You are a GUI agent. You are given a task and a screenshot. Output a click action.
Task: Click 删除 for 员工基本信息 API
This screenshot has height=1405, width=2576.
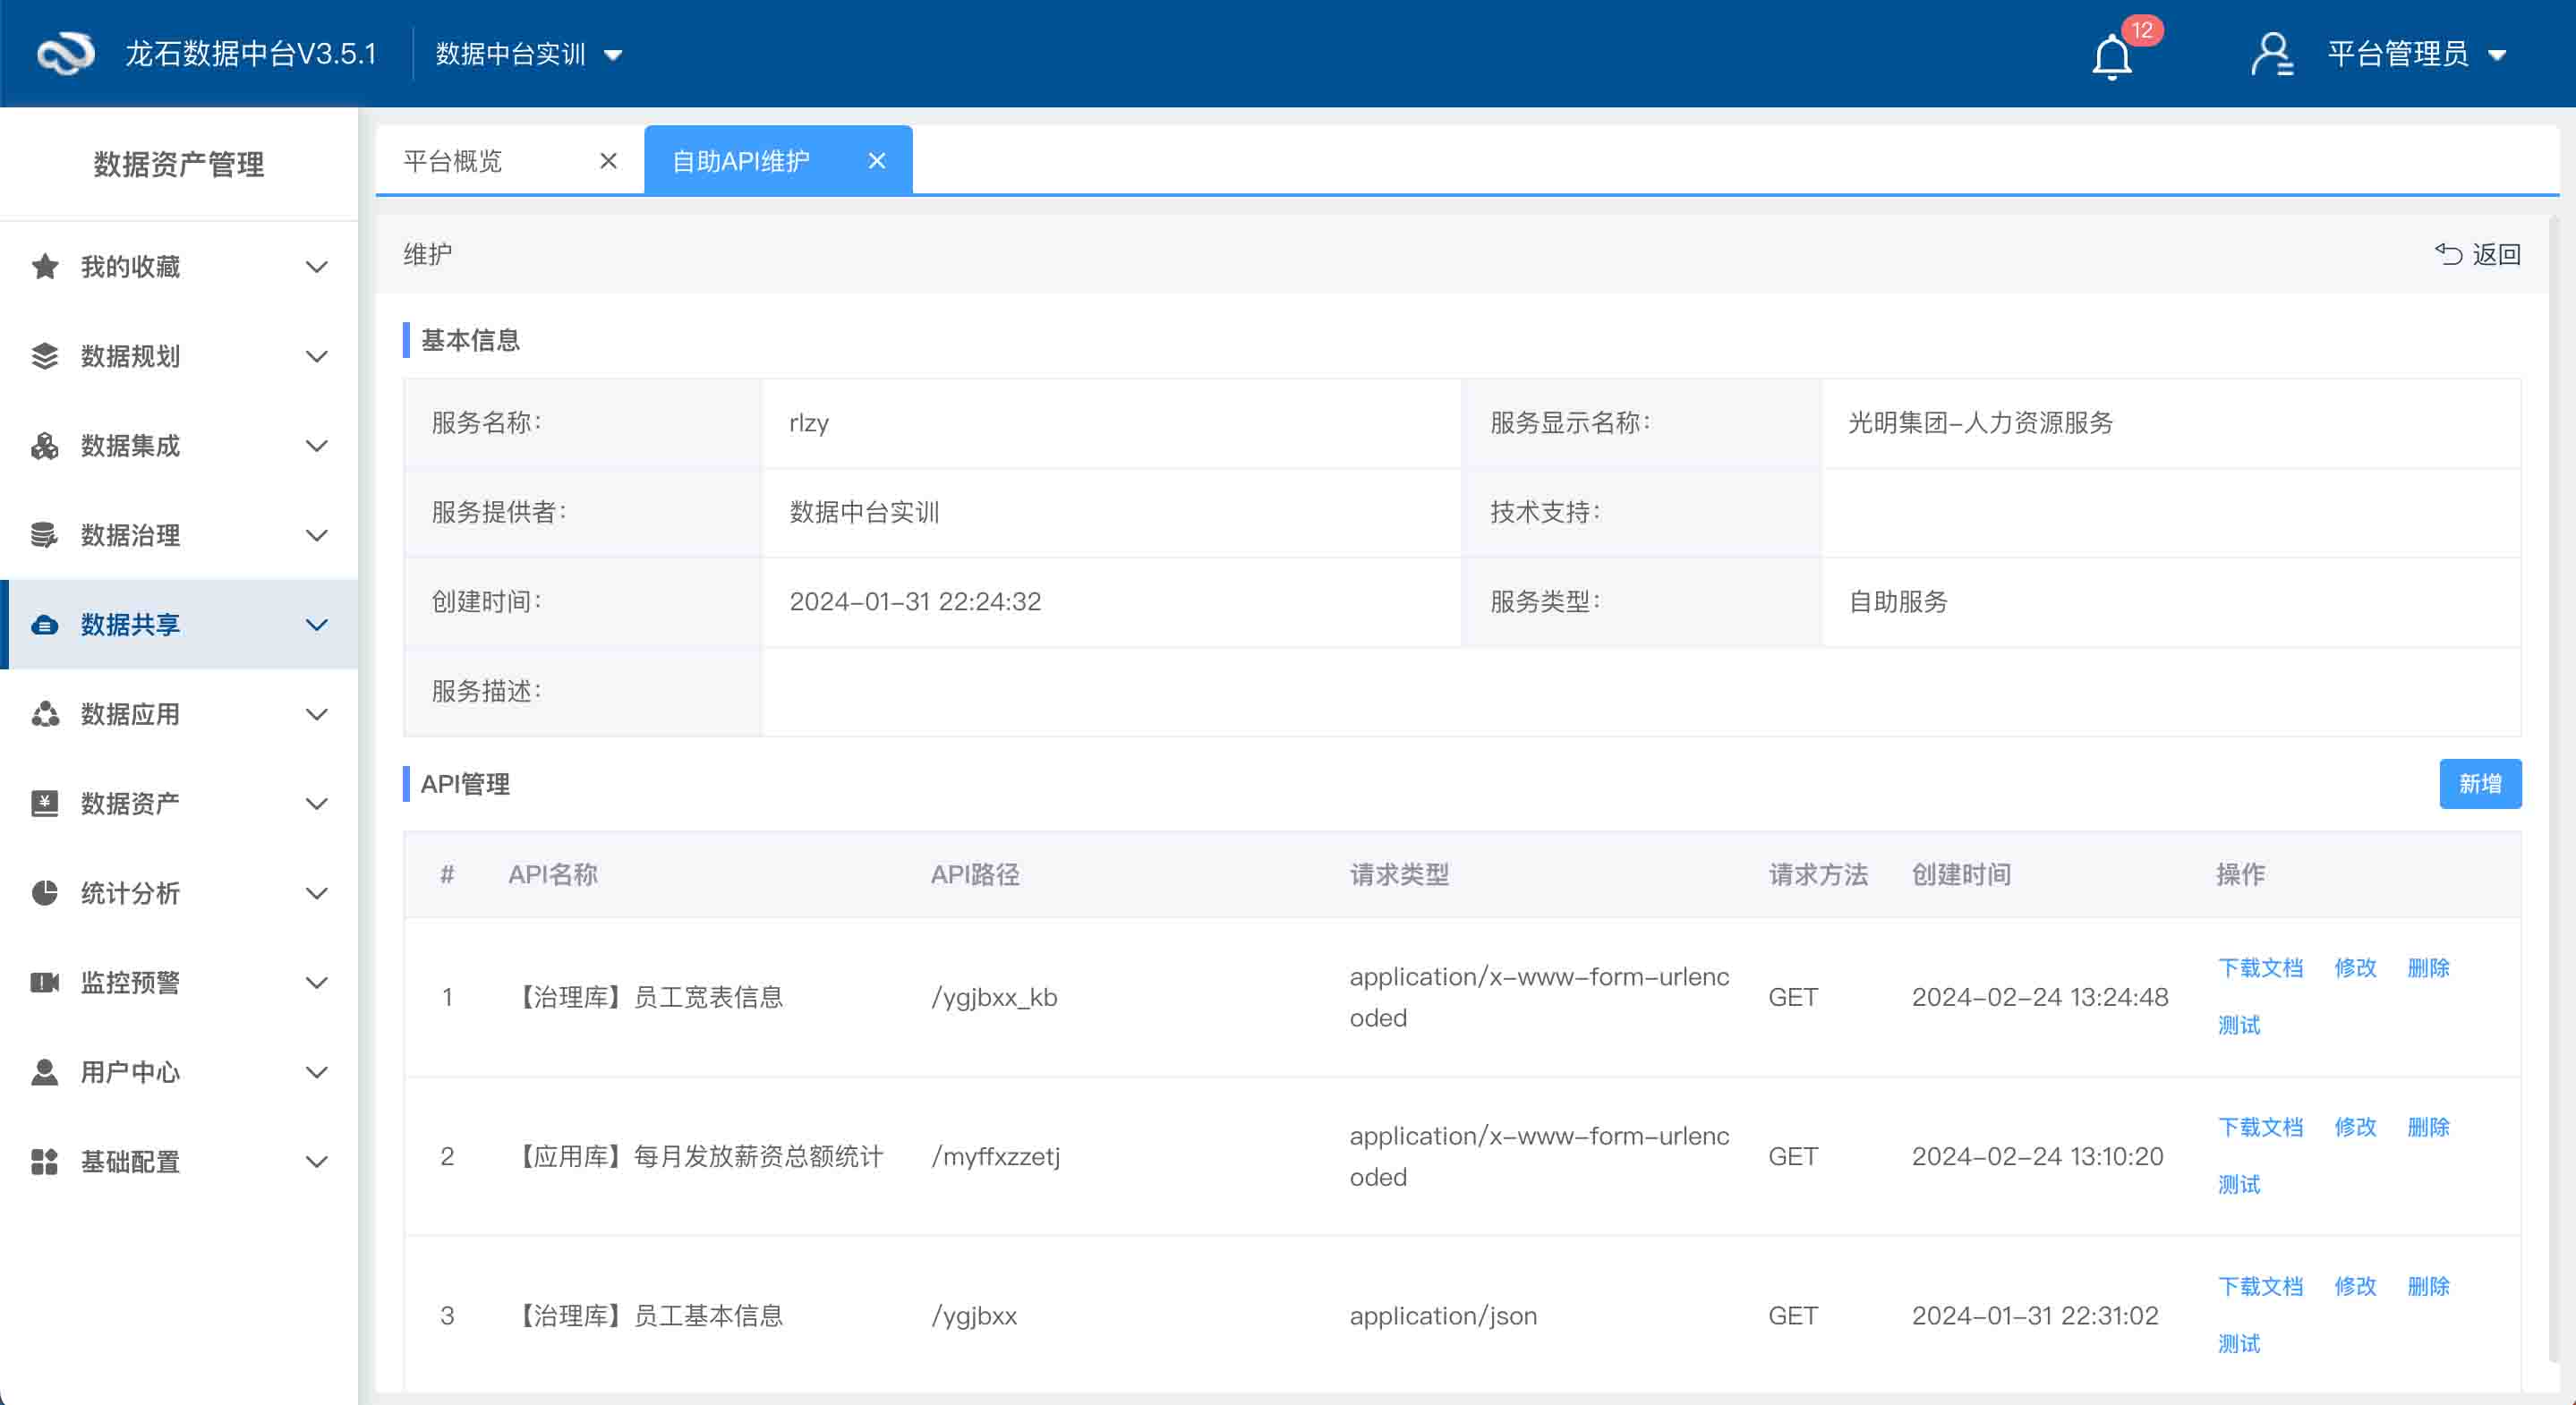pyautogui.click(x=2428, y=1286)
